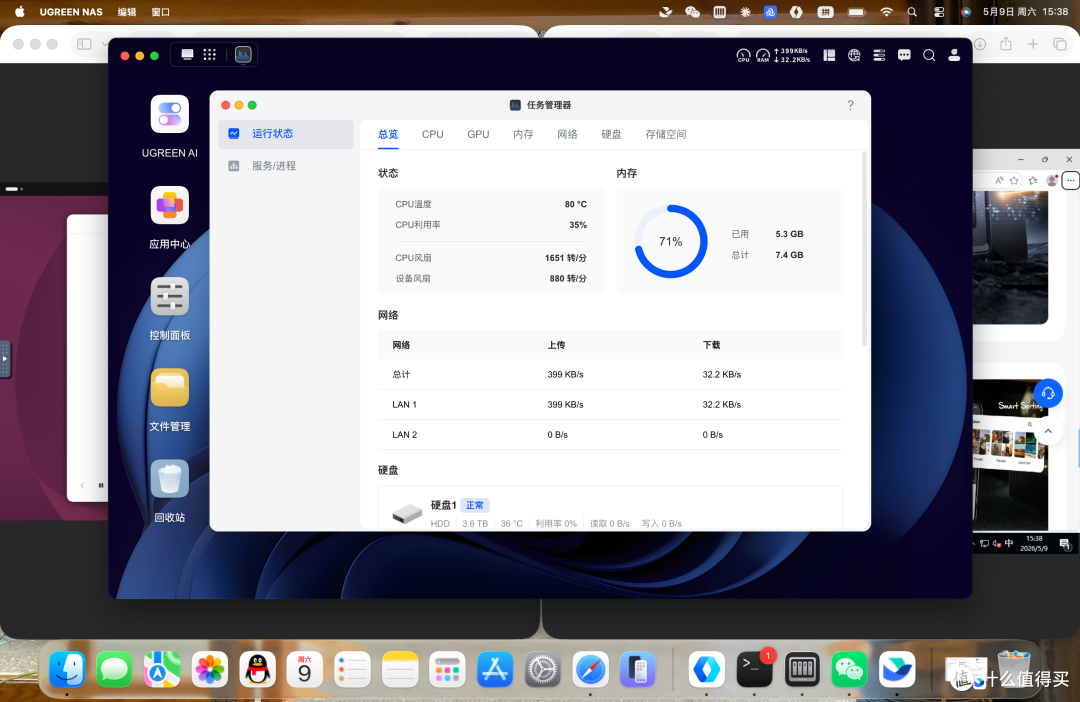
Task: Open the user account icon in NAS toolbar
Action: [954, 55]
